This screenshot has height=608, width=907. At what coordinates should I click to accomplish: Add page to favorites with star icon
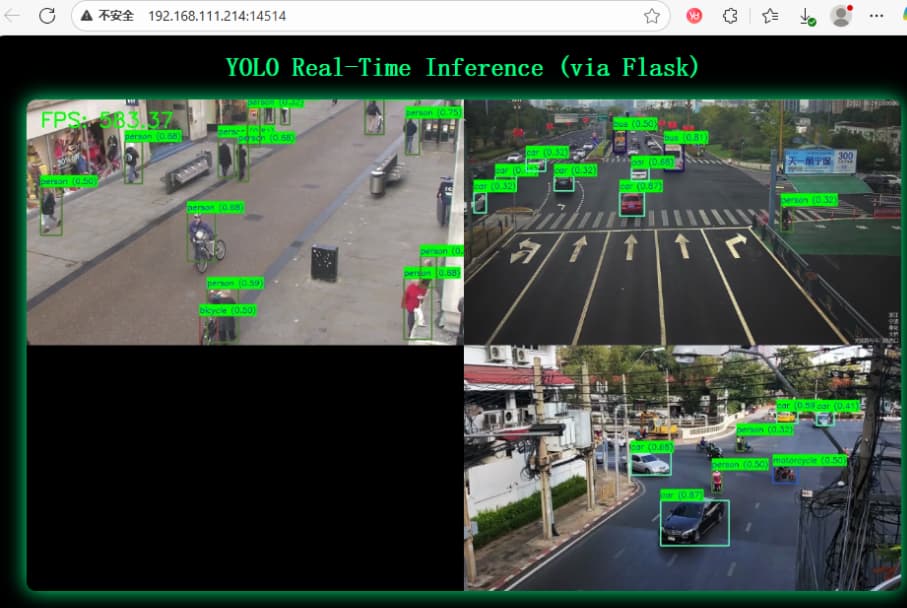click(x=651, y=16)
